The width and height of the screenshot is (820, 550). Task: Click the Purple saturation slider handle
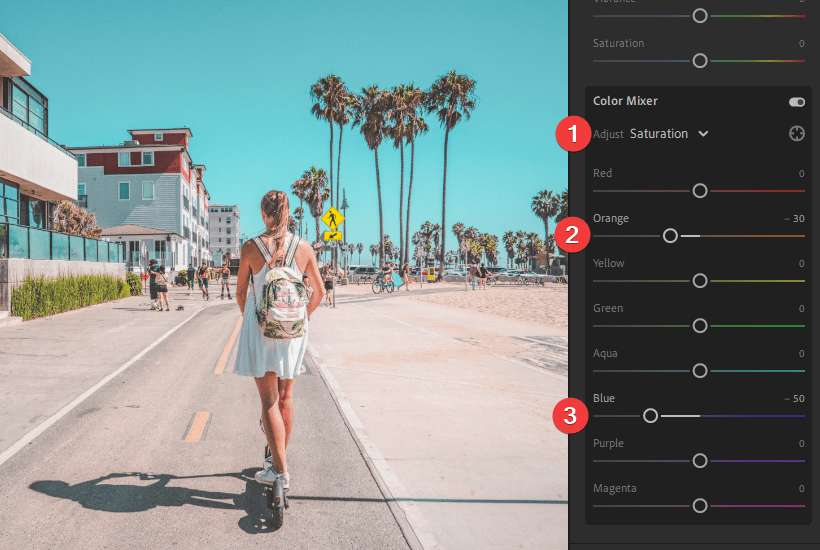pos(700,461)
